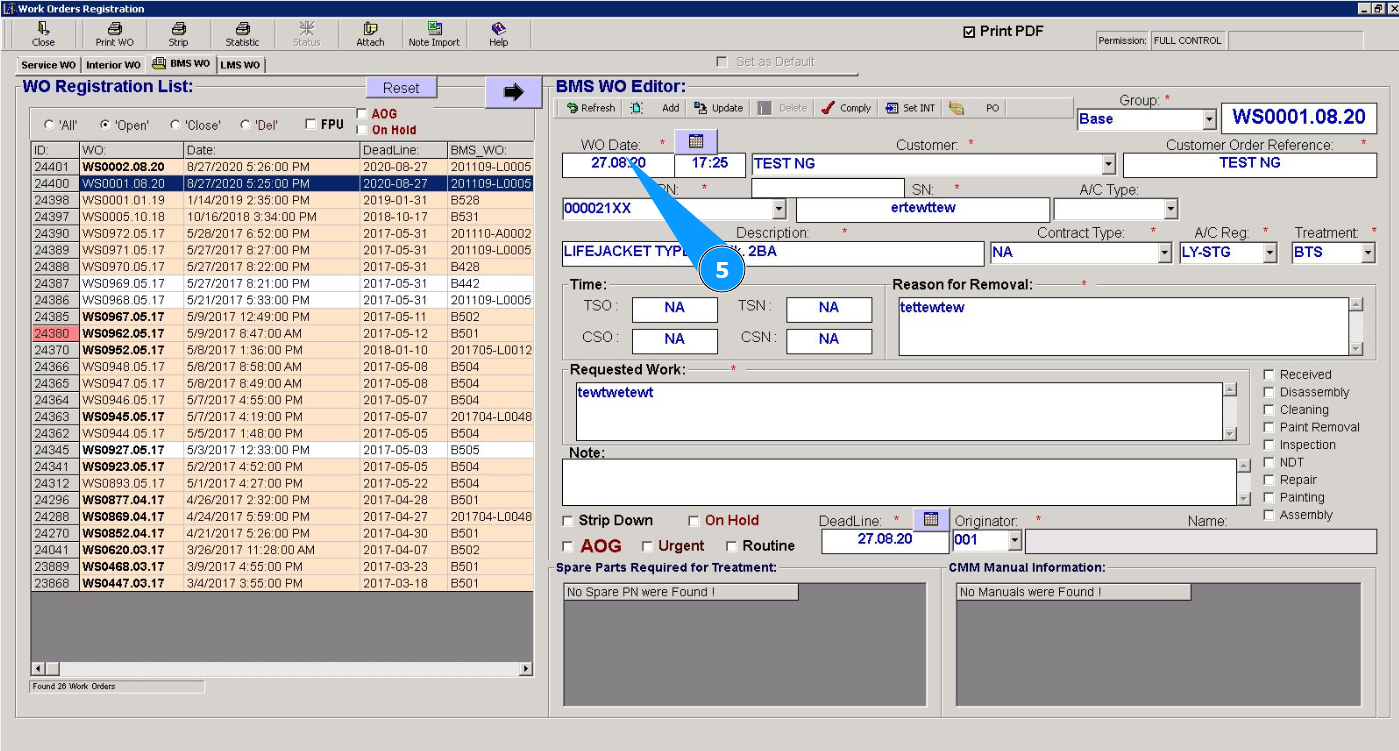This screenshot has width=1399, height=751.
Task: Open the Customer dropdown list
Action: [x=1108, y=165]
